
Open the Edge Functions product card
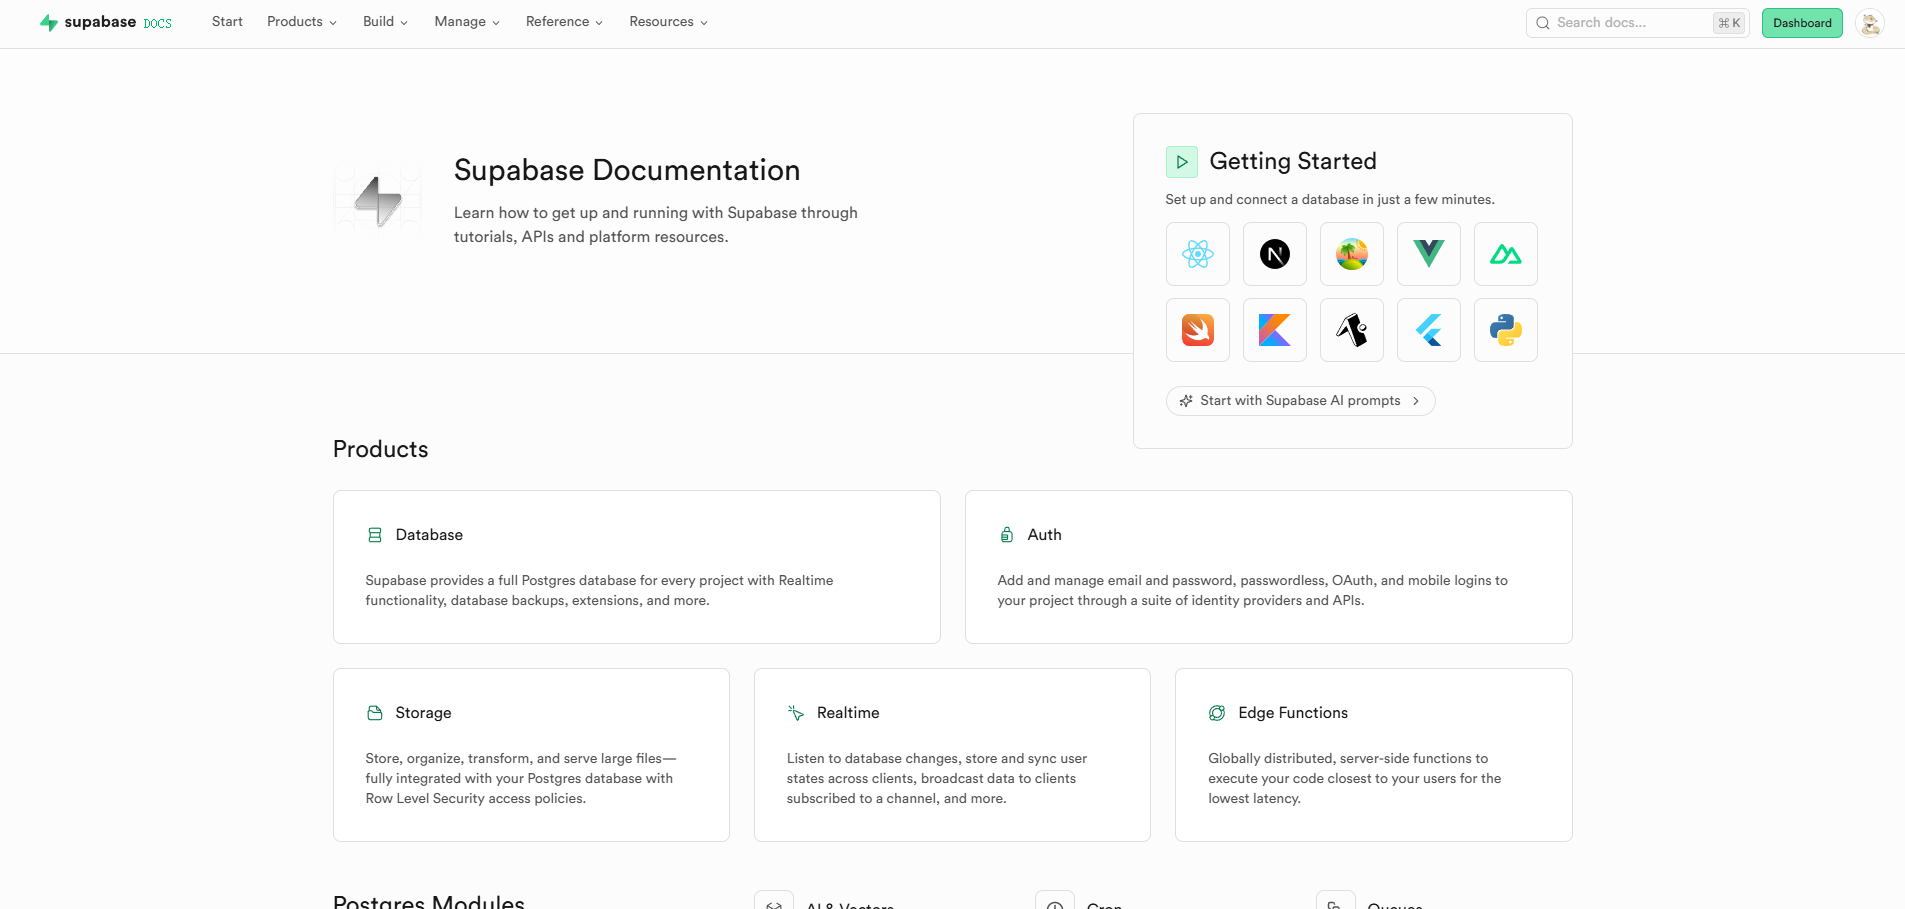[x=1373, y=755]
